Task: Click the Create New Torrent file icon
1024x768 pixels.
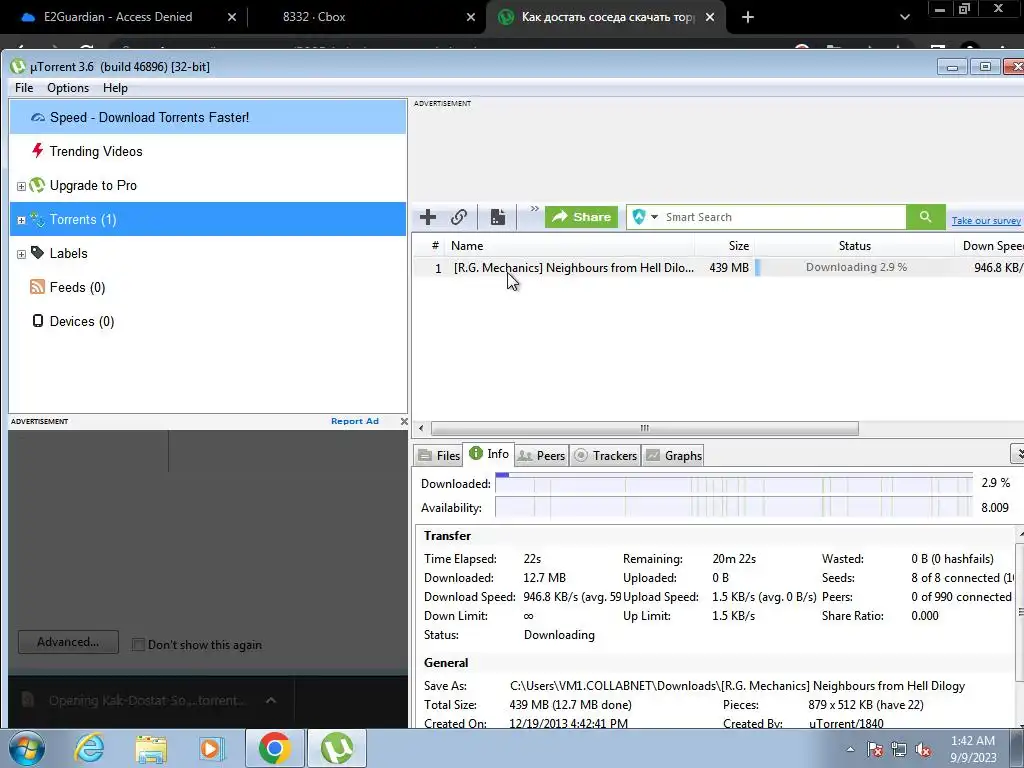Action: pos(498,217)
